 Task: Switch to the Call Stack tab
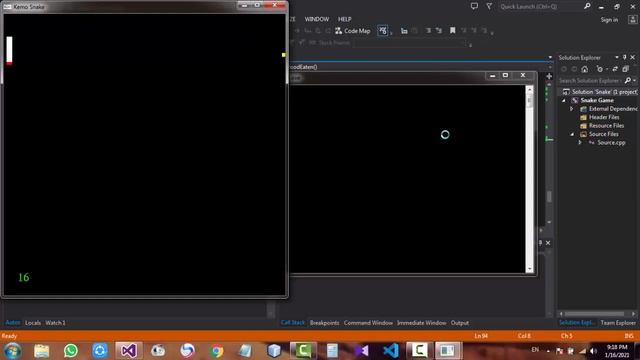(x=293, y=323)
